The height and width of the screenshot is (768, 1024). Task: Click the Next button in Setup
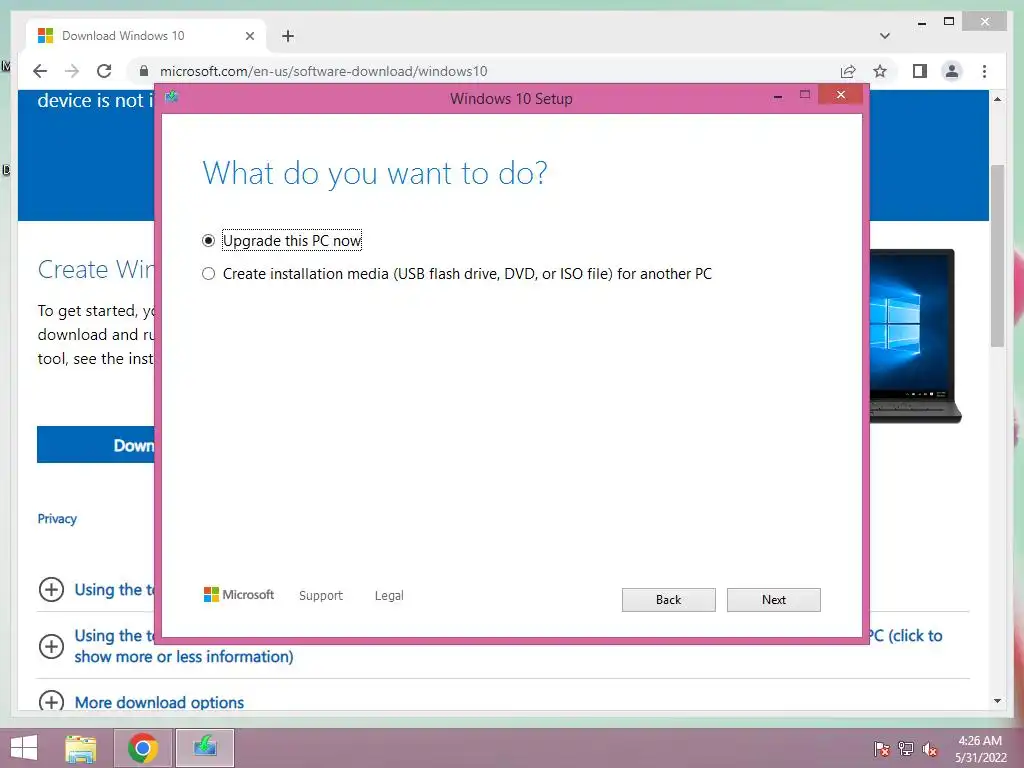tap(773, 600)
